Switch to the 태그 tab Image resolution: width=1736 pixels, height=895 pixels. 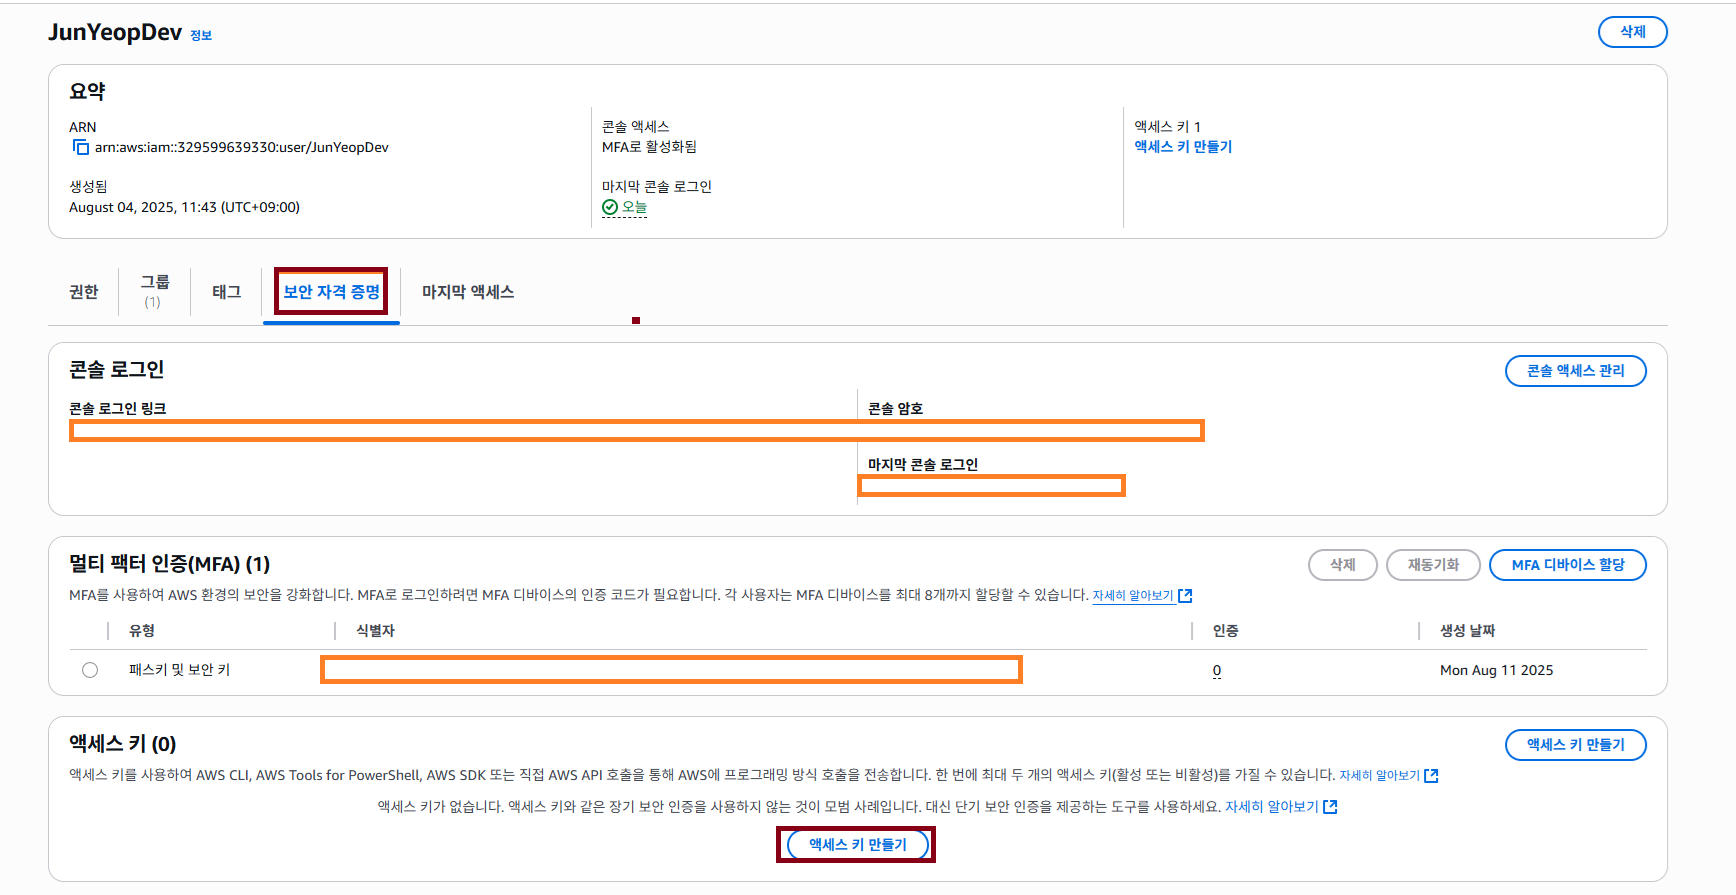pyautogui.click(x=226, y=292)
